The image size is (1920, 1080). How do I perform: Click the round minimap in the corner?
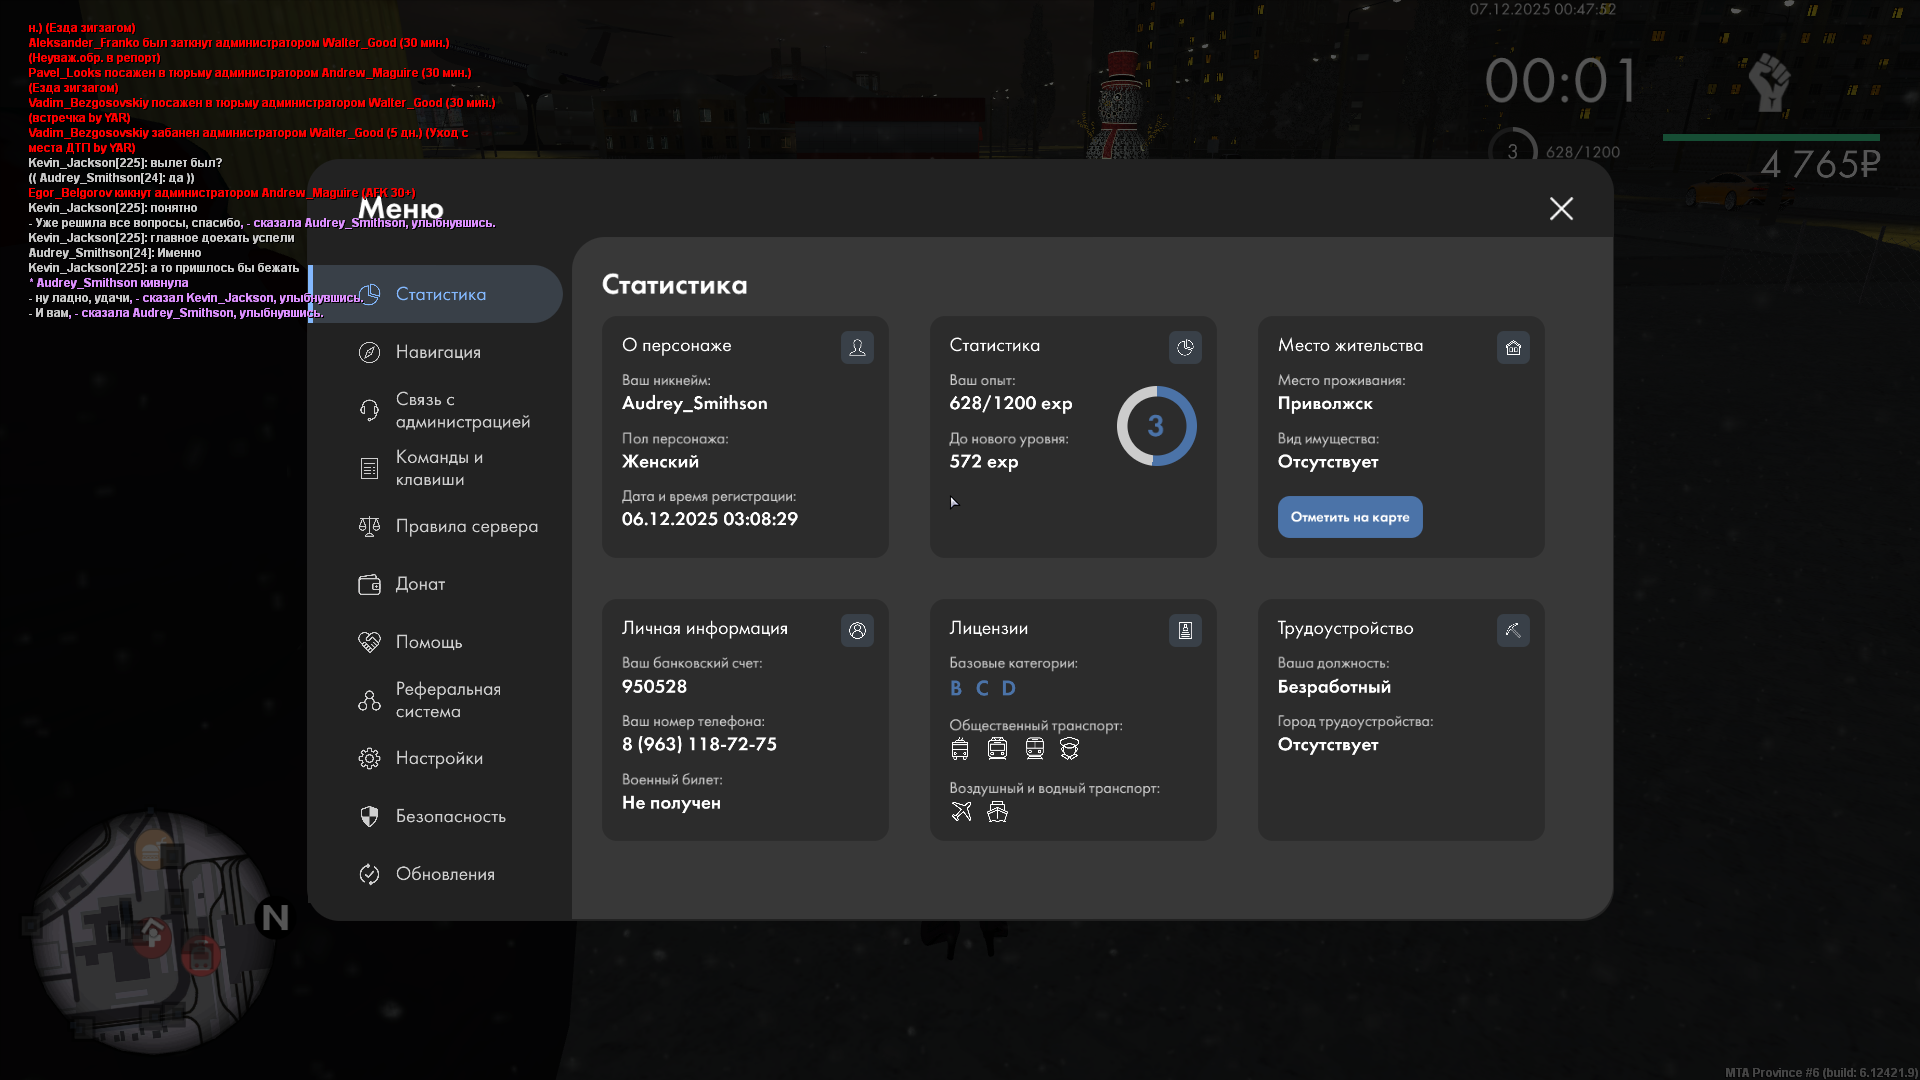[152, 930]
